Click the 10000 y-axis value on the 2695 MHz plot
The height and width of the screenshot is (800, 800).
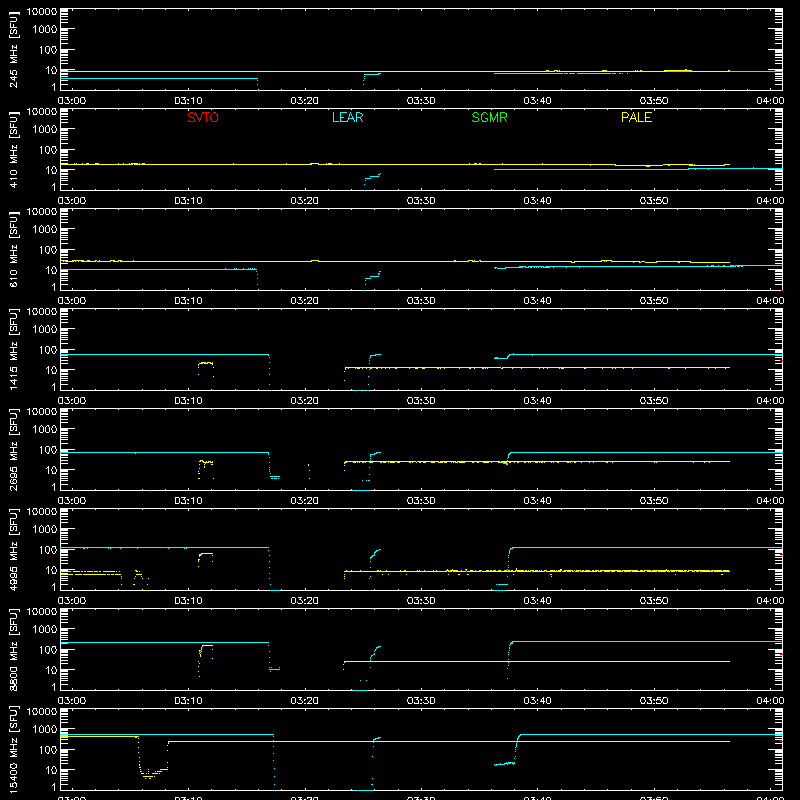pyautogui.click(x=42, y=411)
